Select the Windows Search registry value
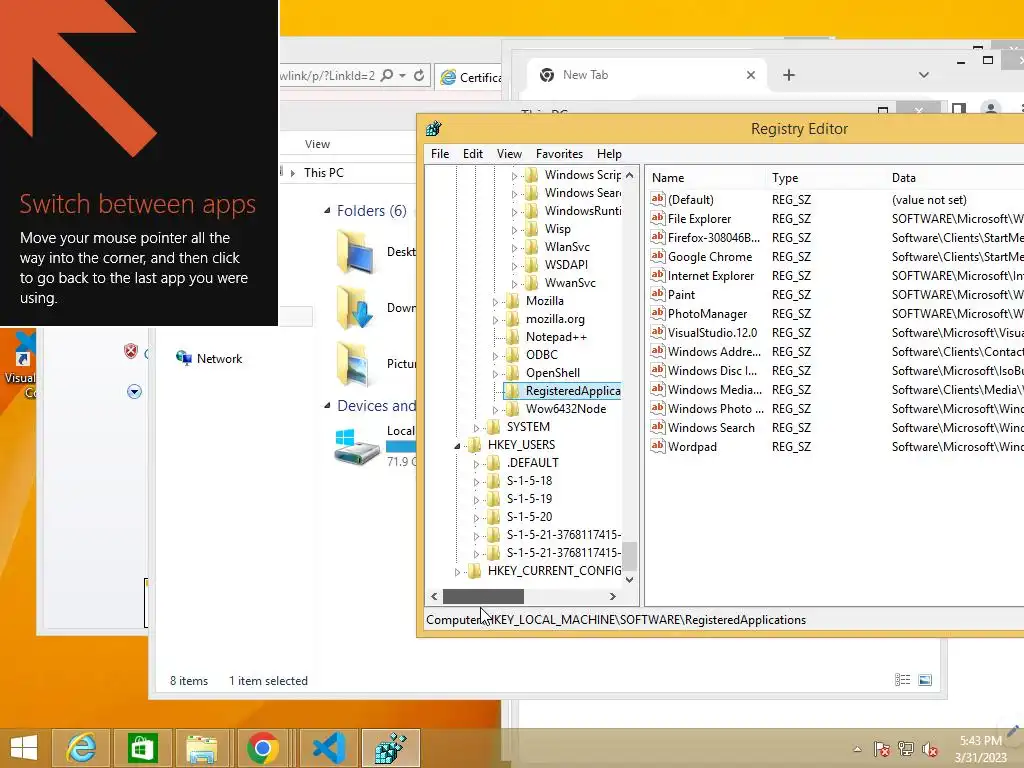 point(711,428)
